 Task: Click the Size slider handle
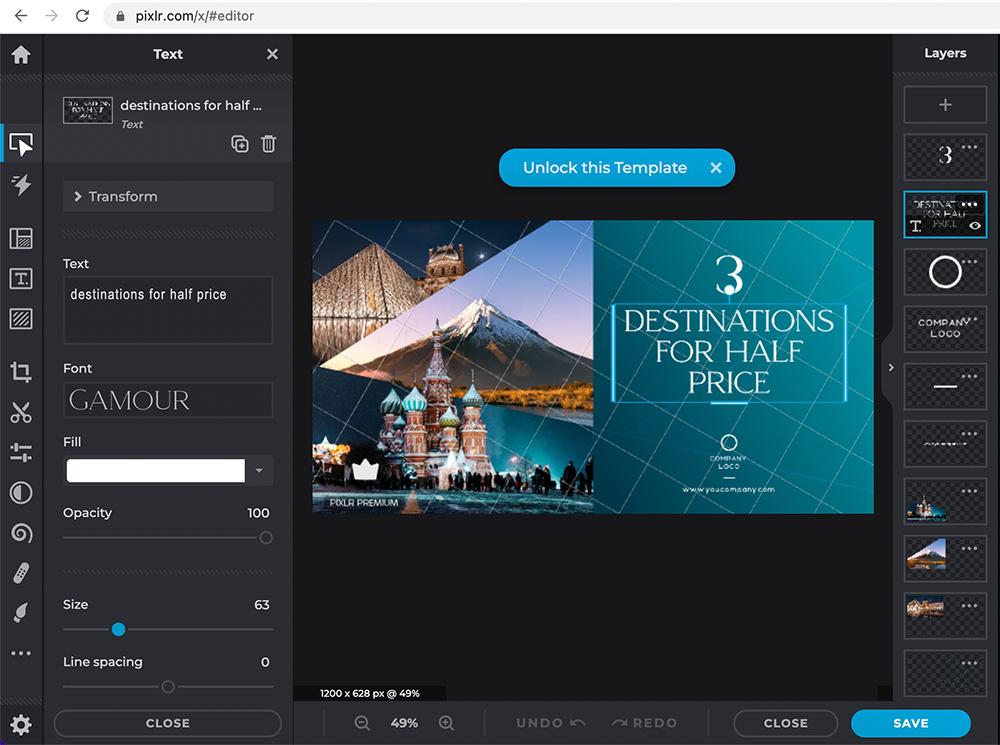119,630
